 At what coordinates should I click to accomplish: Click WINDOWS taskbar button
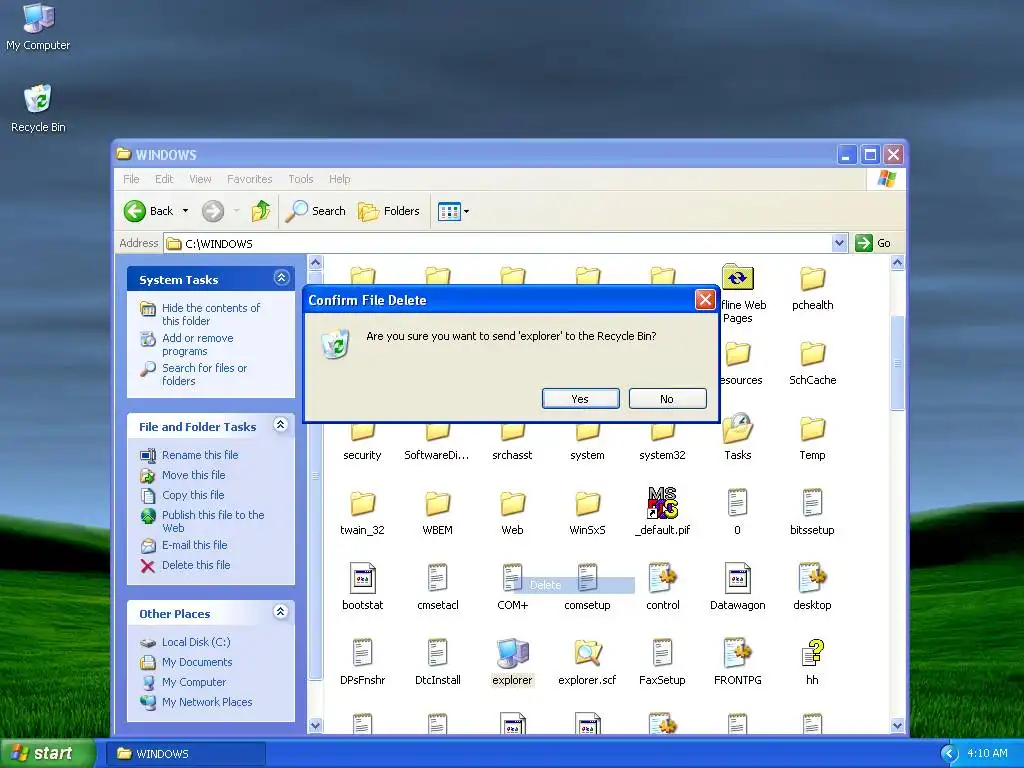pyautogui.click(x=186, y=754)
